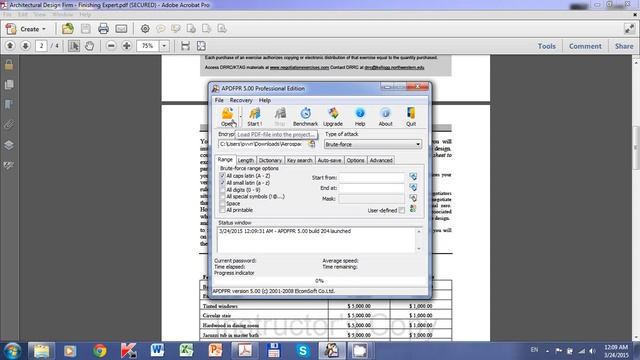Open Chrome from the taskbar
Screen dimensions: 640x360
99,351
